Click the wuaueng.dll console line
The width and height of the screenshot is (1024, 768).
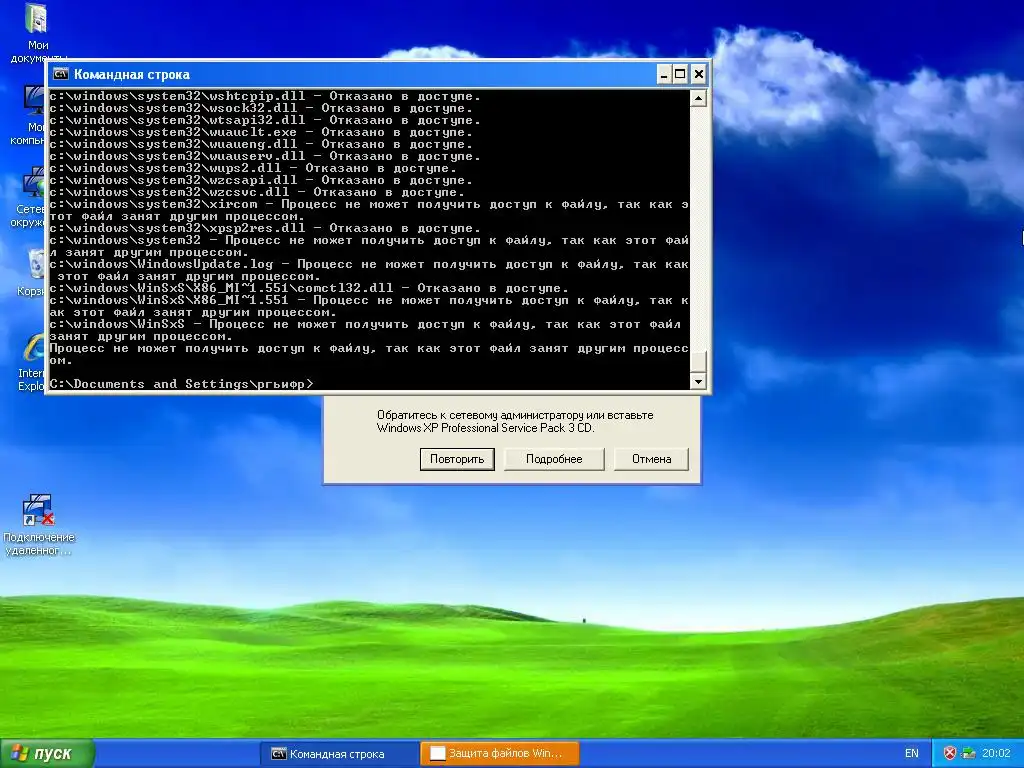click(x=261, y=144)
